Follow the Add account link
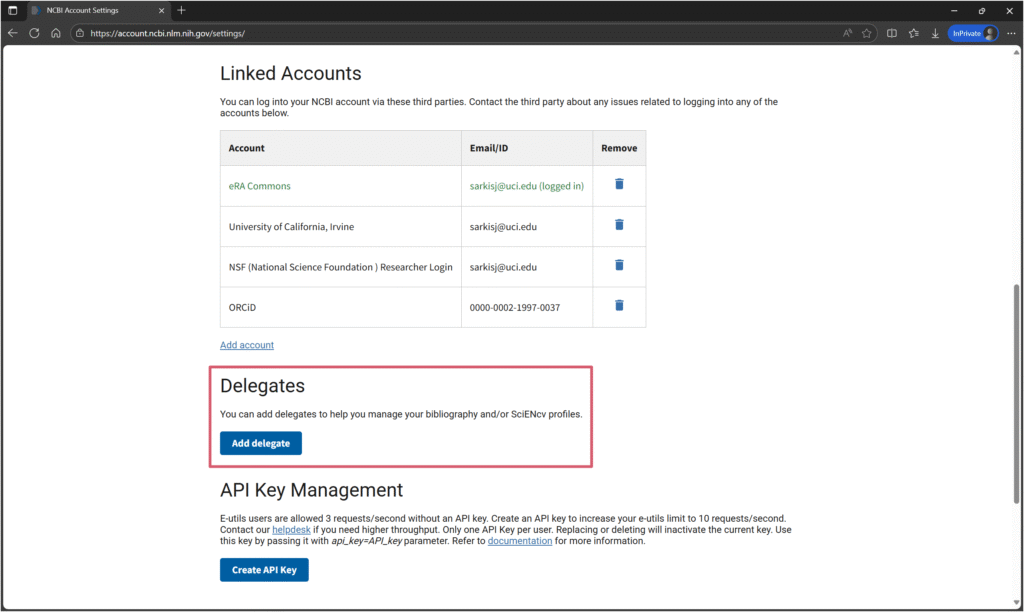The height and width of the screenshot is (612, 1024). tap(247, 345)
